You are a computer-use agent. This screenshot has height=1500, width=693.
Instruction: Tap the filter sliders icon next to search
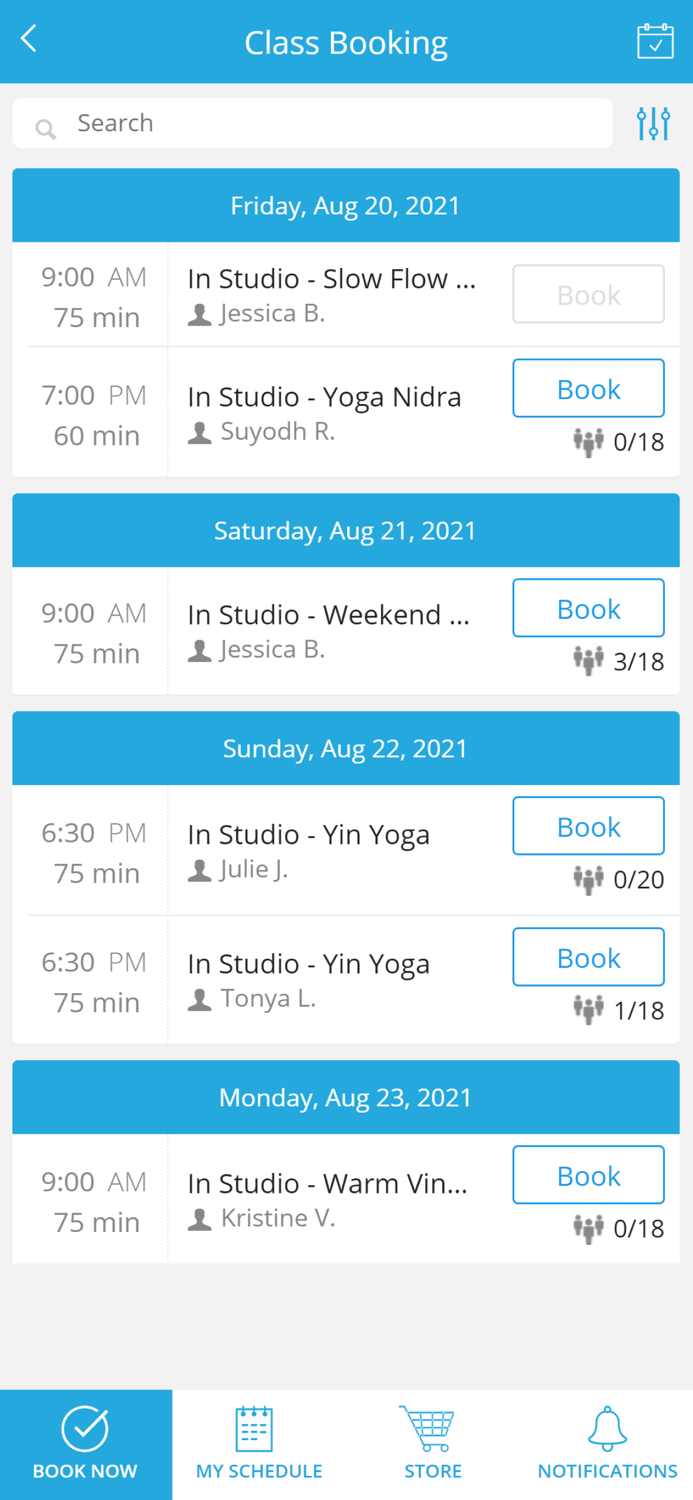pyautogui.click(x=652, y=122)
